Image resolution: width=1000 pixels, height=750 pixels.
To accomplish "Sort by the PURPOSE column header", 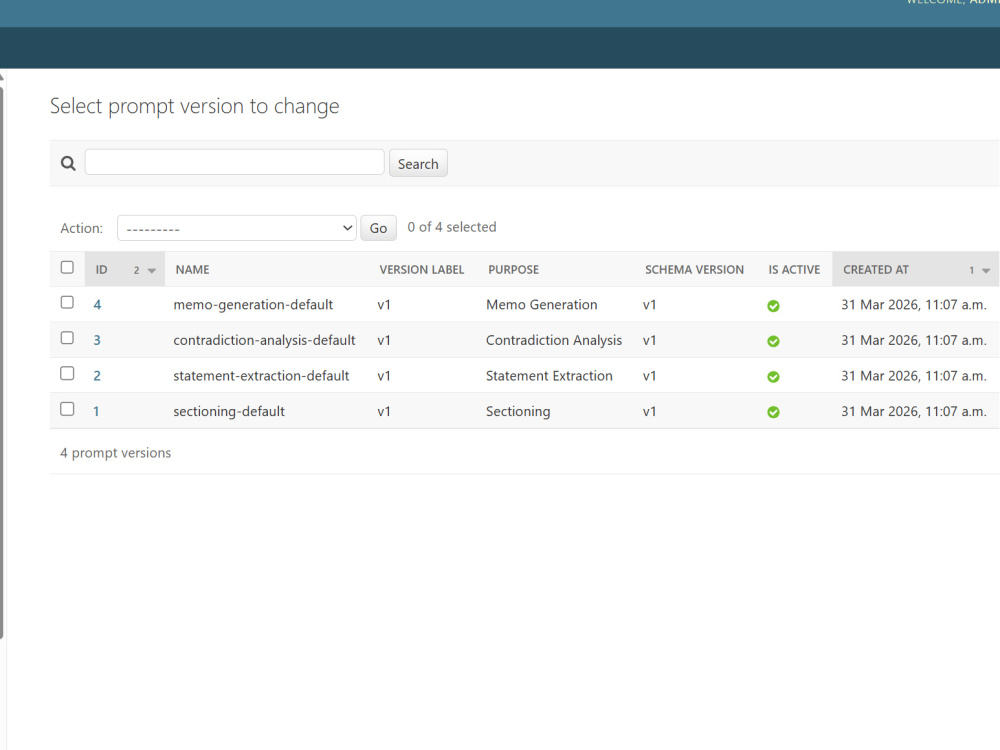I will (x=513, y=270).
